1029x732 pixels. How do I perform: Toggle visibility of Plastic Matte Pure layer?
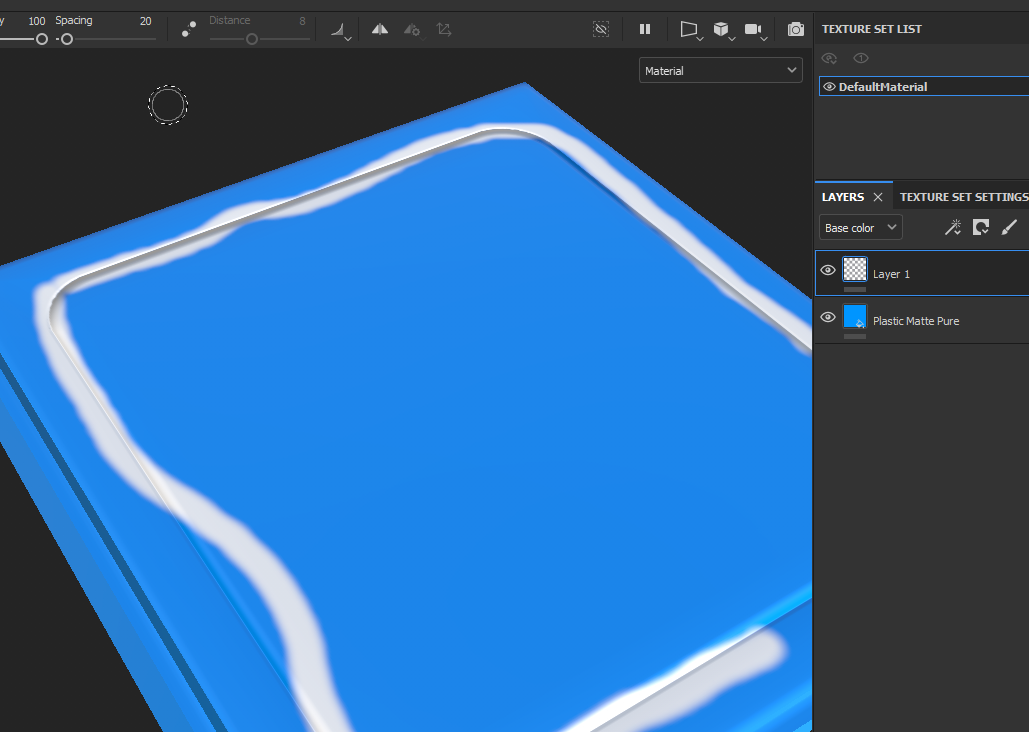tap(828, 317)
